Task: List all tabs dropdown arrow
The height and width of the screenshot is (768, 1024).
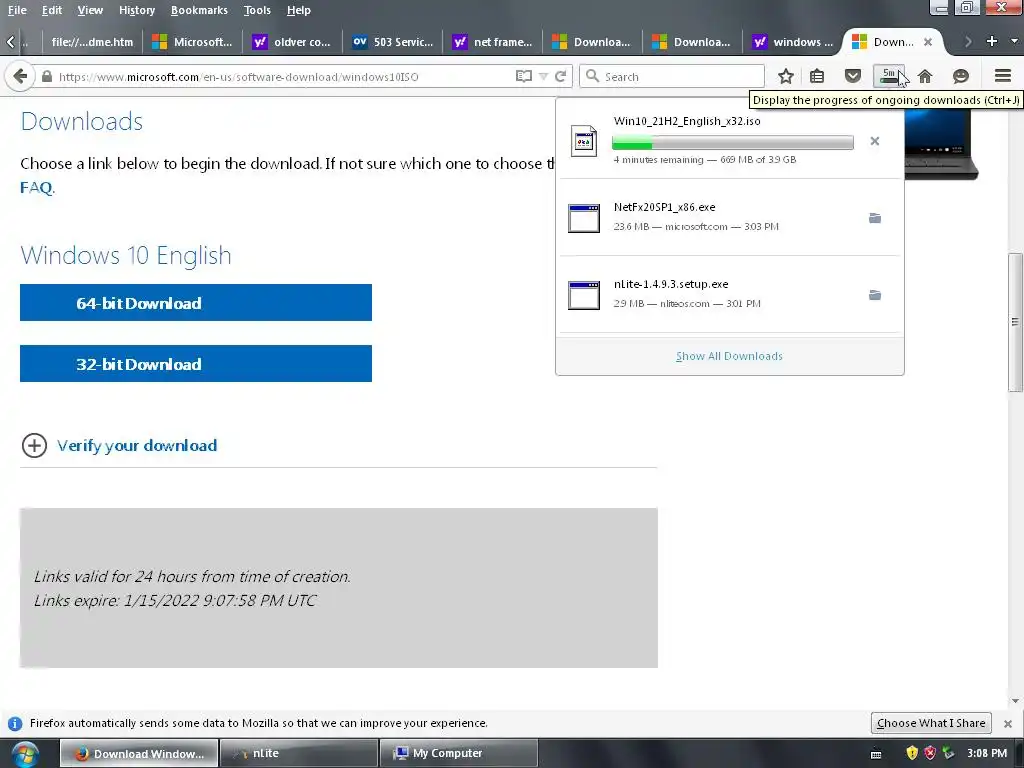Action: pyautogui.click(x=1014, y=41)
